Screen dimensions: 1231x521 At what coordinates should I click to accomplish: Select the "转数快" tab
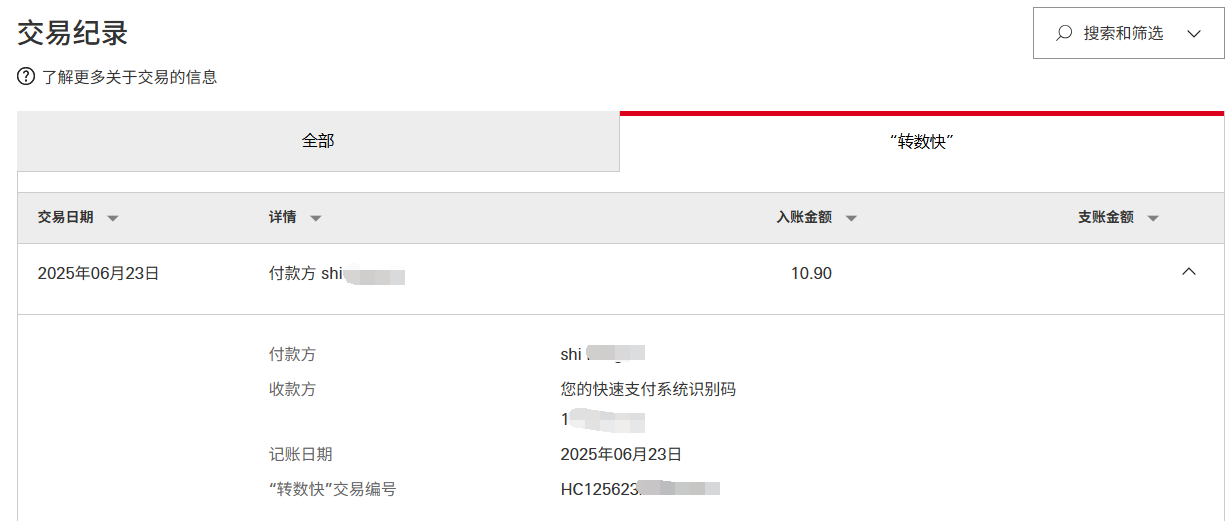pyautogui.click(x=921, y=142)
